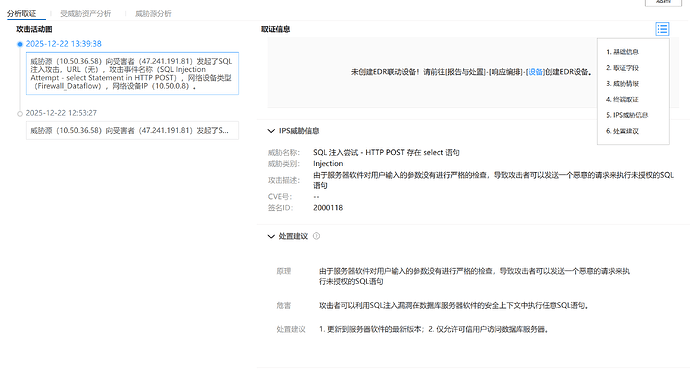Jump to outline item 3. 威胁情报

point(622,84)
